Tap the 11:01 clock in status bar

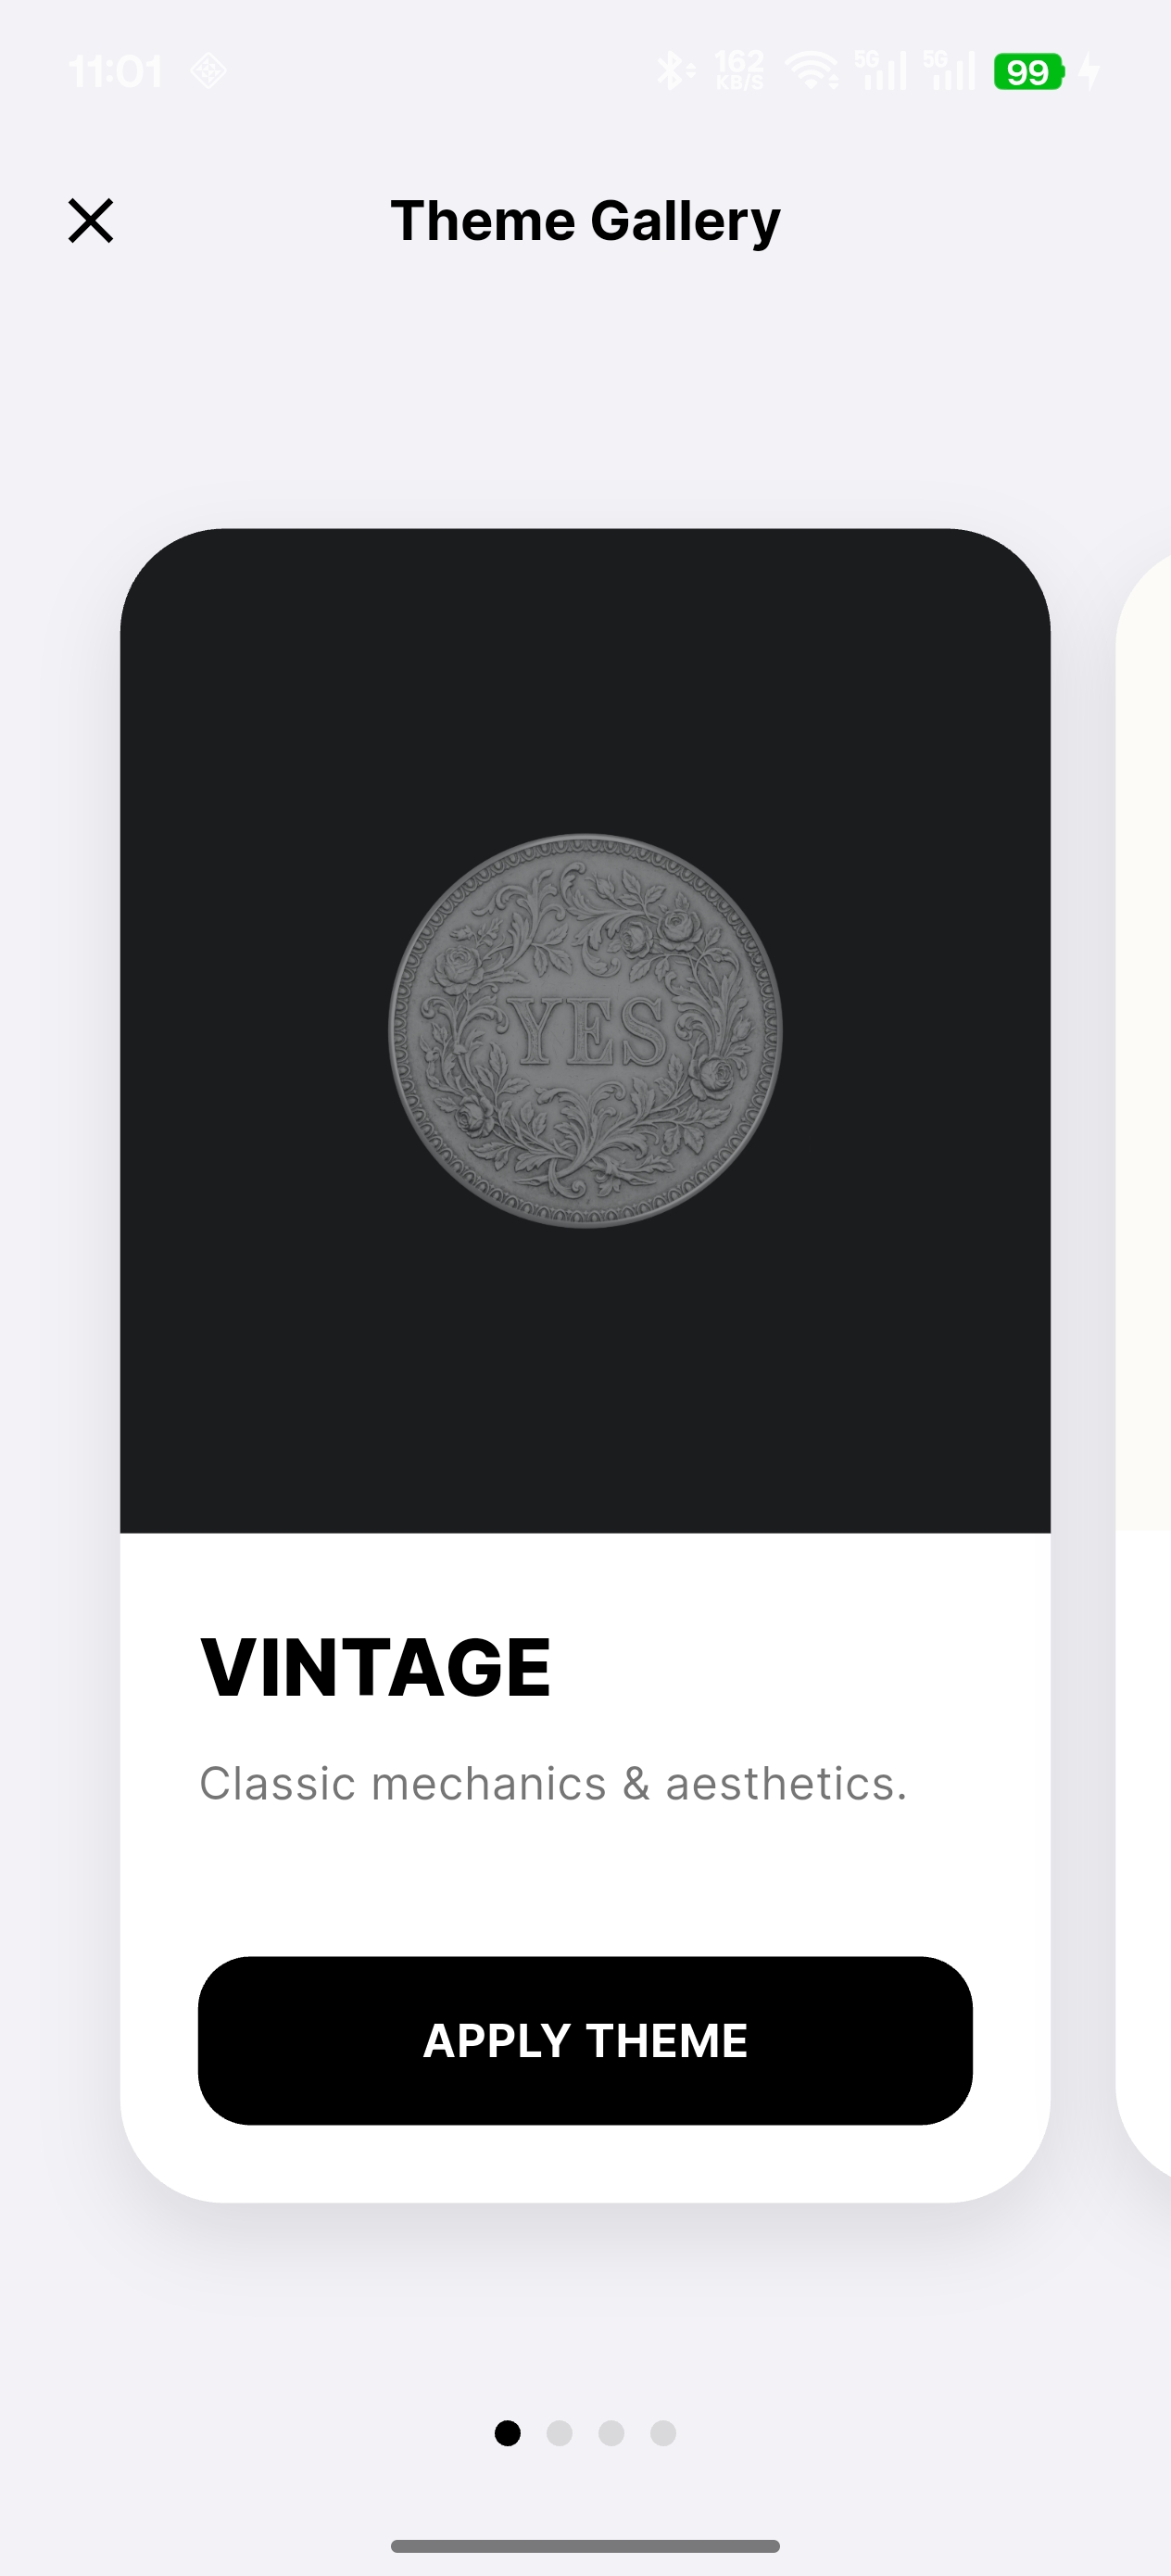[x=115, y=72]
